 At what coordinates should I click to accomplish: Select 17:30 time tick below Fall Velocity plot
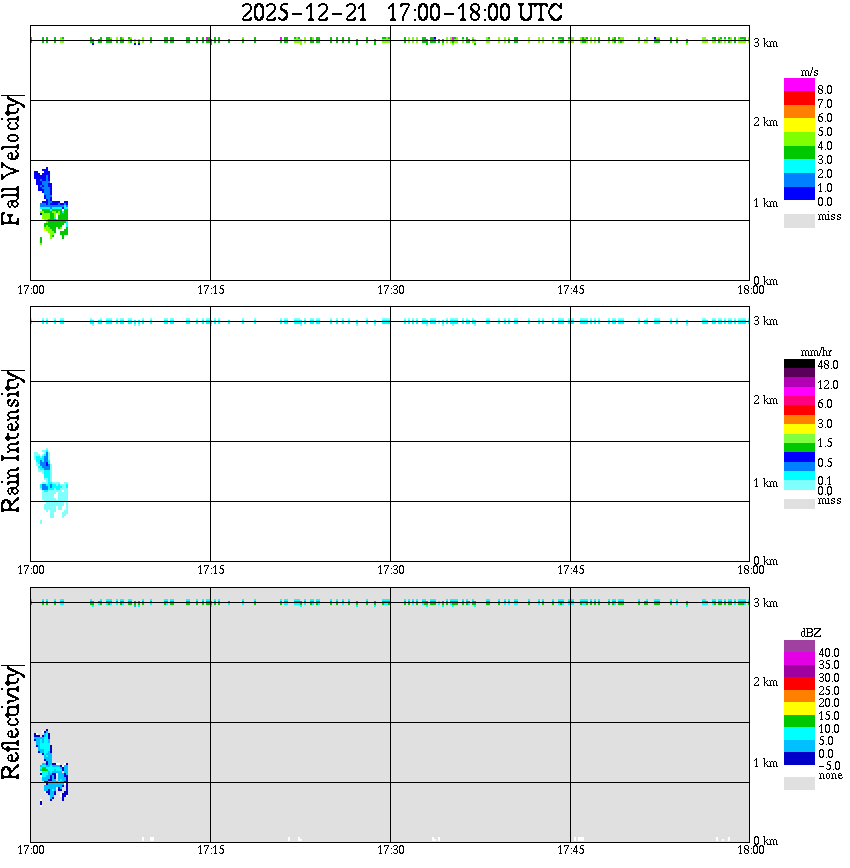390,290
